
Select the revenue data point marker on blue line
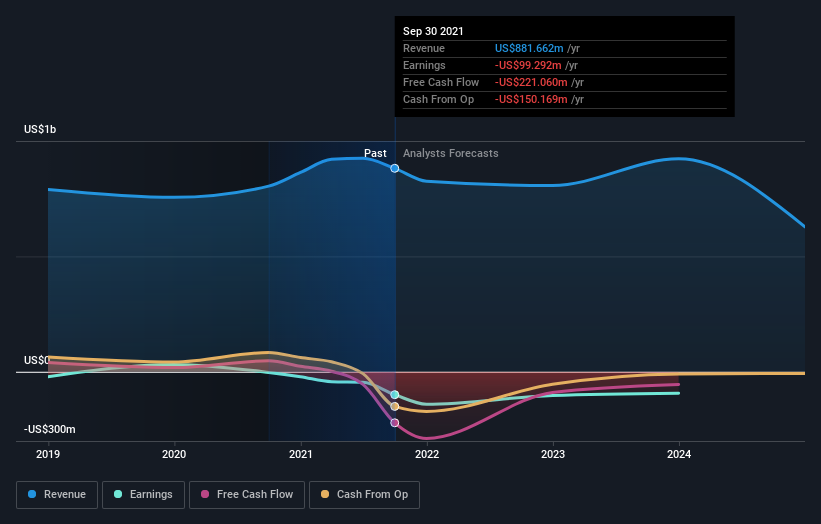pyautogui.click(x=395, y=168)
